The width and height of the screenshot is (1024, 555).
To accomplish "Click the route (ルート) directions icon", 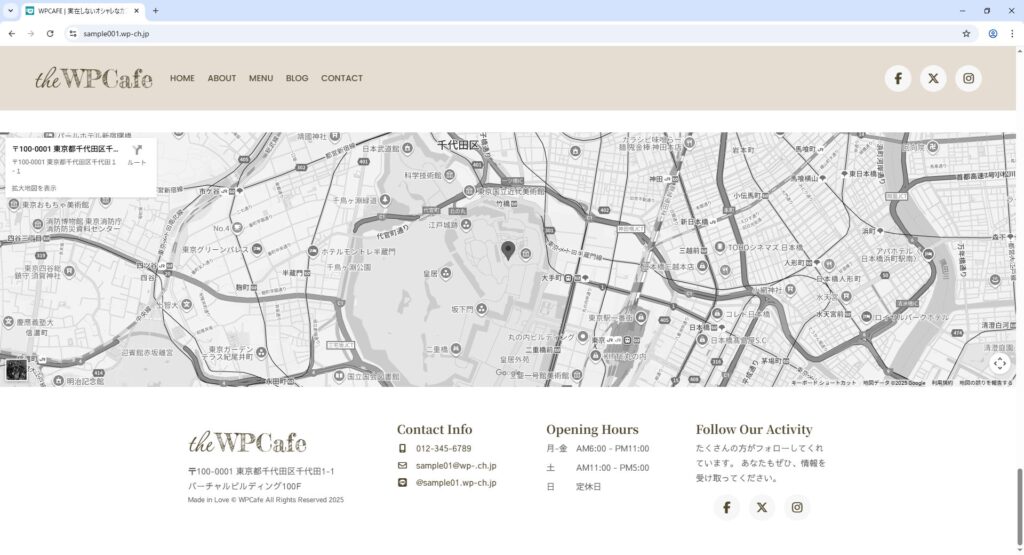I will pyautogui.click(x=137, y=153).
